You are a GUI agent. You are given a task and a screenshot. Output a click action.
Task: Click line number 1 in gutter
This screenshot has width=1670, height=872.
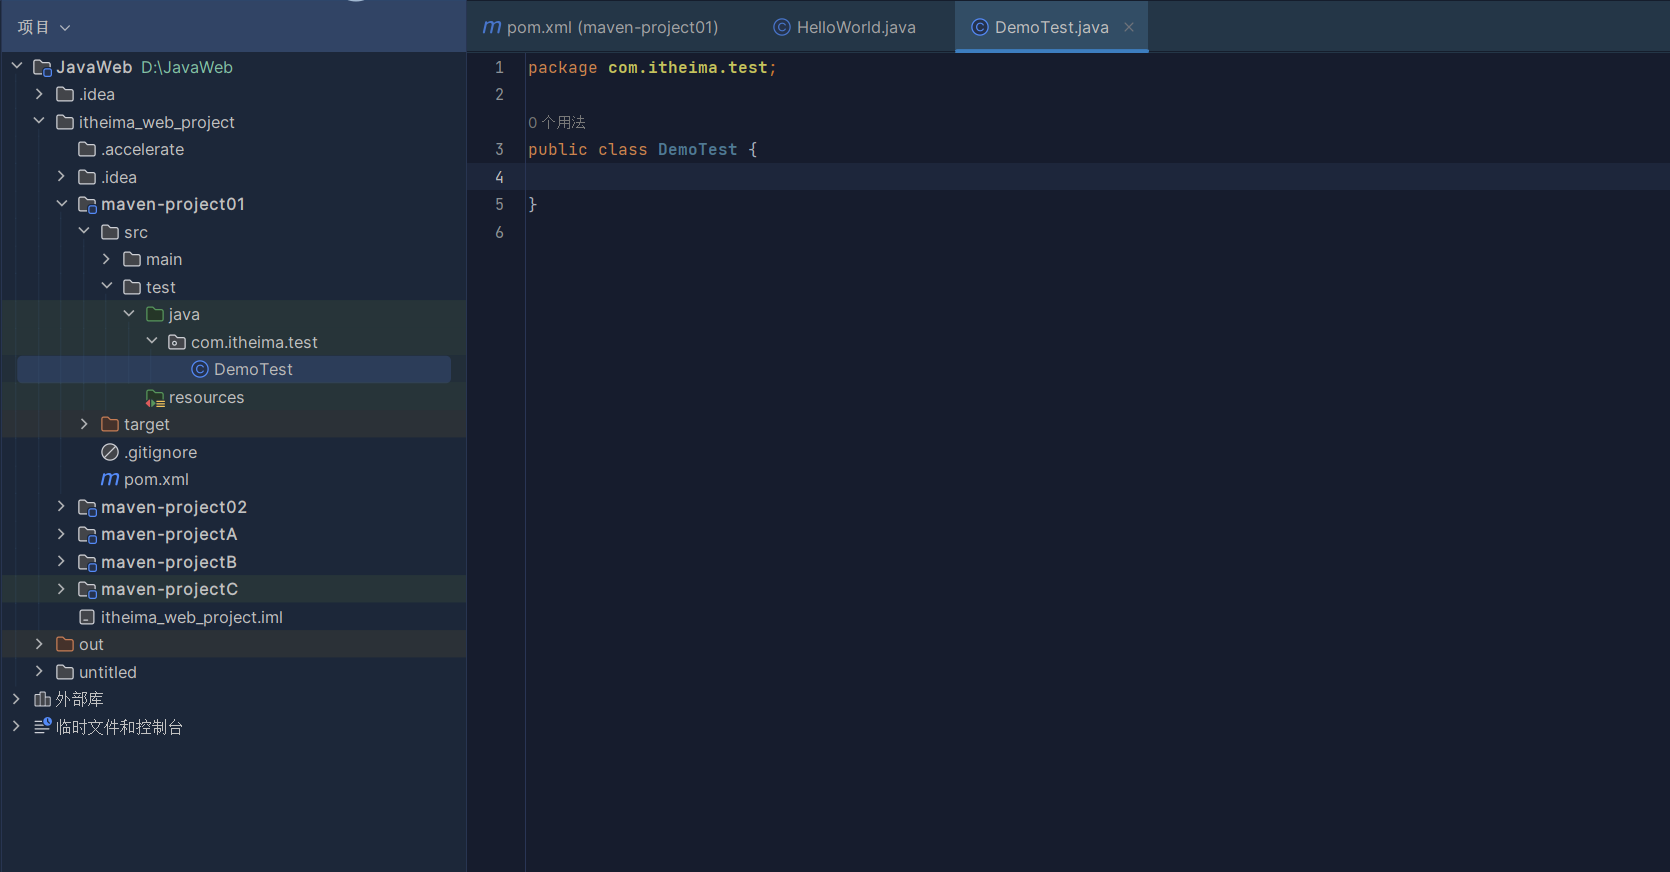coord(499,67)
